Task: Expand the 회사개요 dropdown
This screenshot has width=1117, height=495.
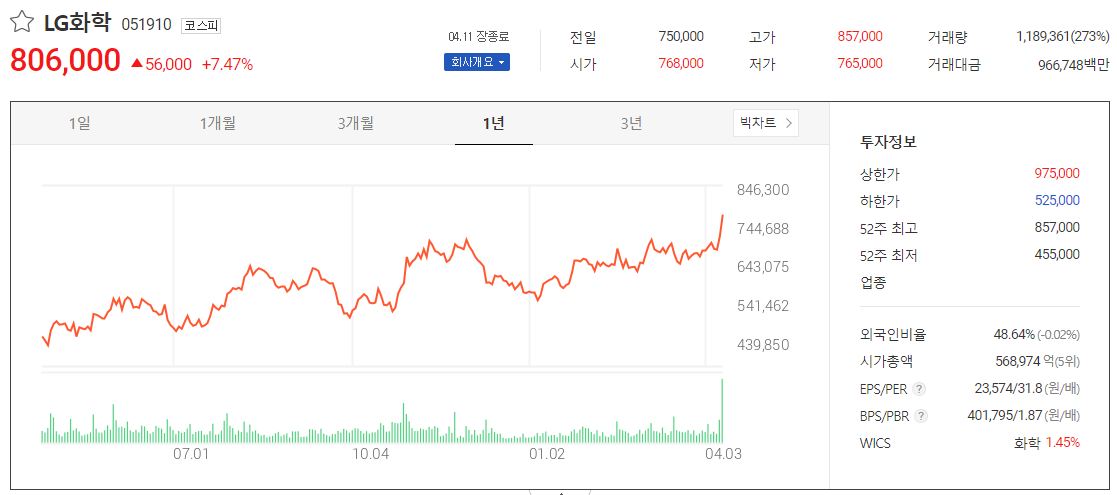Action: 477,63
